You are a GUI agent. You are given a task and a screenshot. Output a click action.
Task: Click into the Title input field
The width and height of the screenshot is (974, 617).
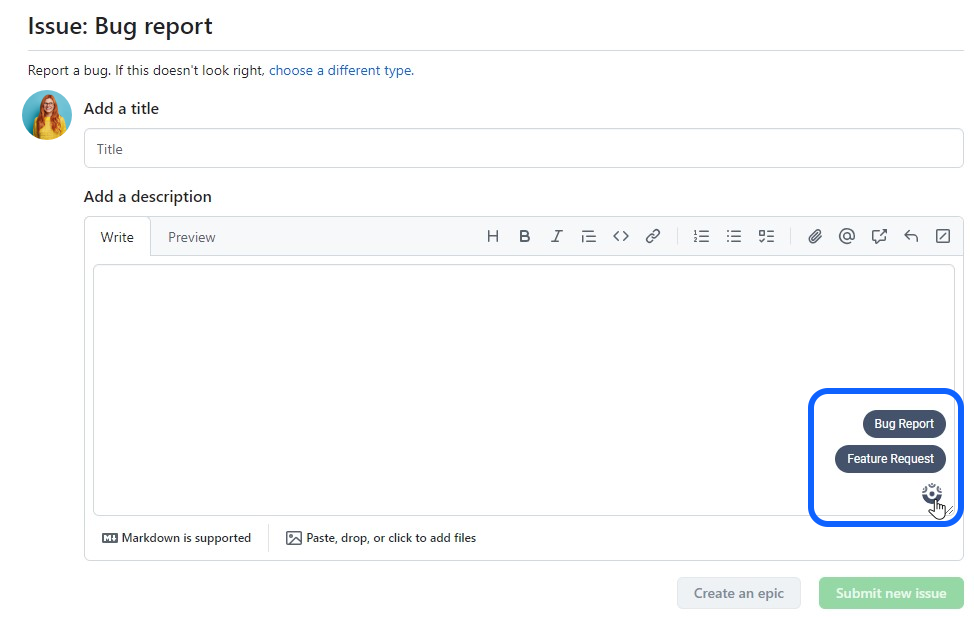tap(523, 149)
